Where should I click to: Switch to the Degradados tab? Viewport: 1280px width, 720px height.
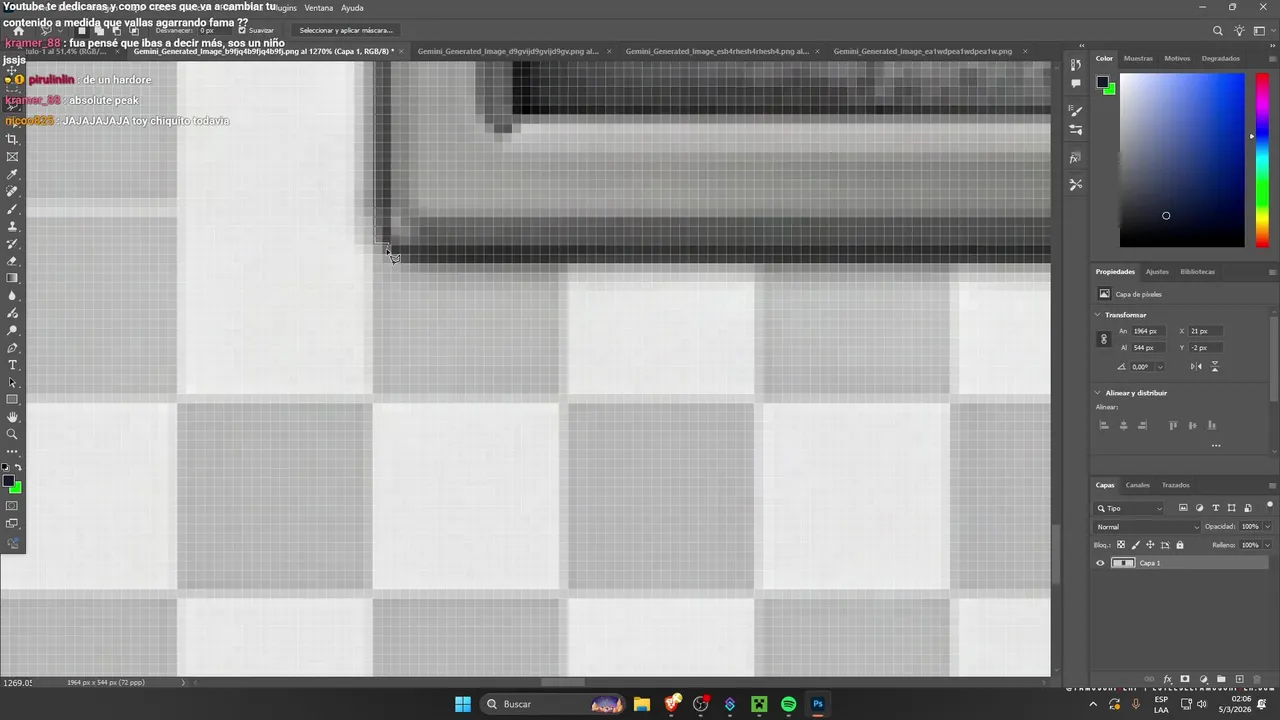(1220, 58)
